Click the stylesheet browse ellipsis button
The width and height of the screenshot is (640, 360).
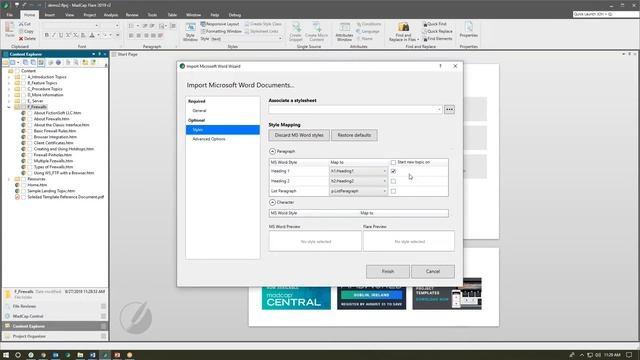pos(449,109)
